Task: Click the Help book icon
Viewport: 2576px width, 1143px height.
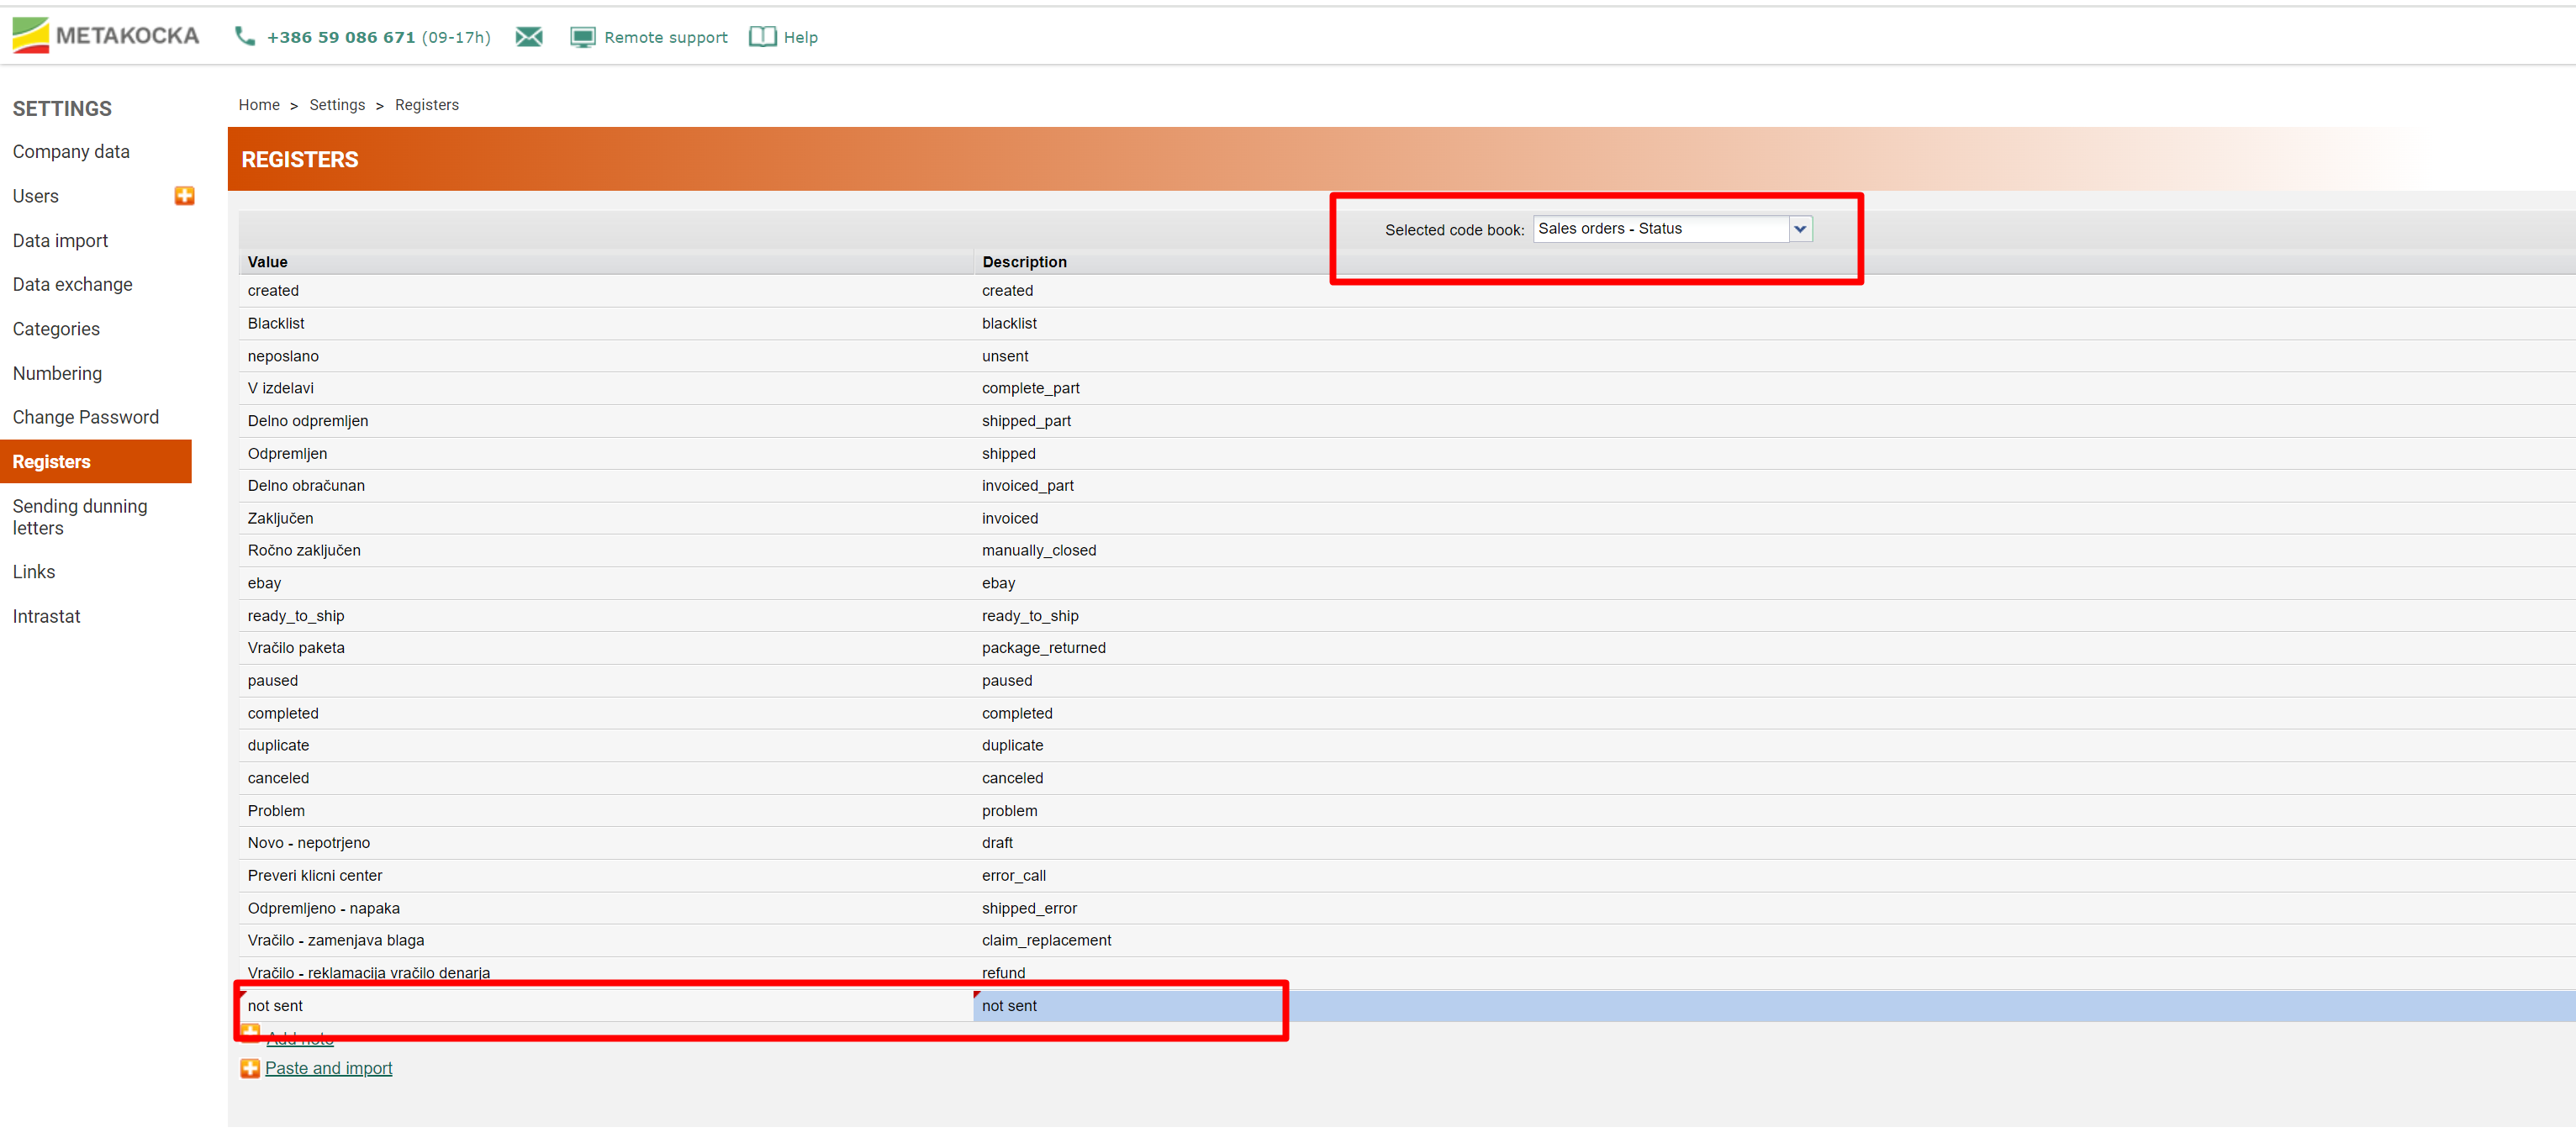Action: [762, 38]
